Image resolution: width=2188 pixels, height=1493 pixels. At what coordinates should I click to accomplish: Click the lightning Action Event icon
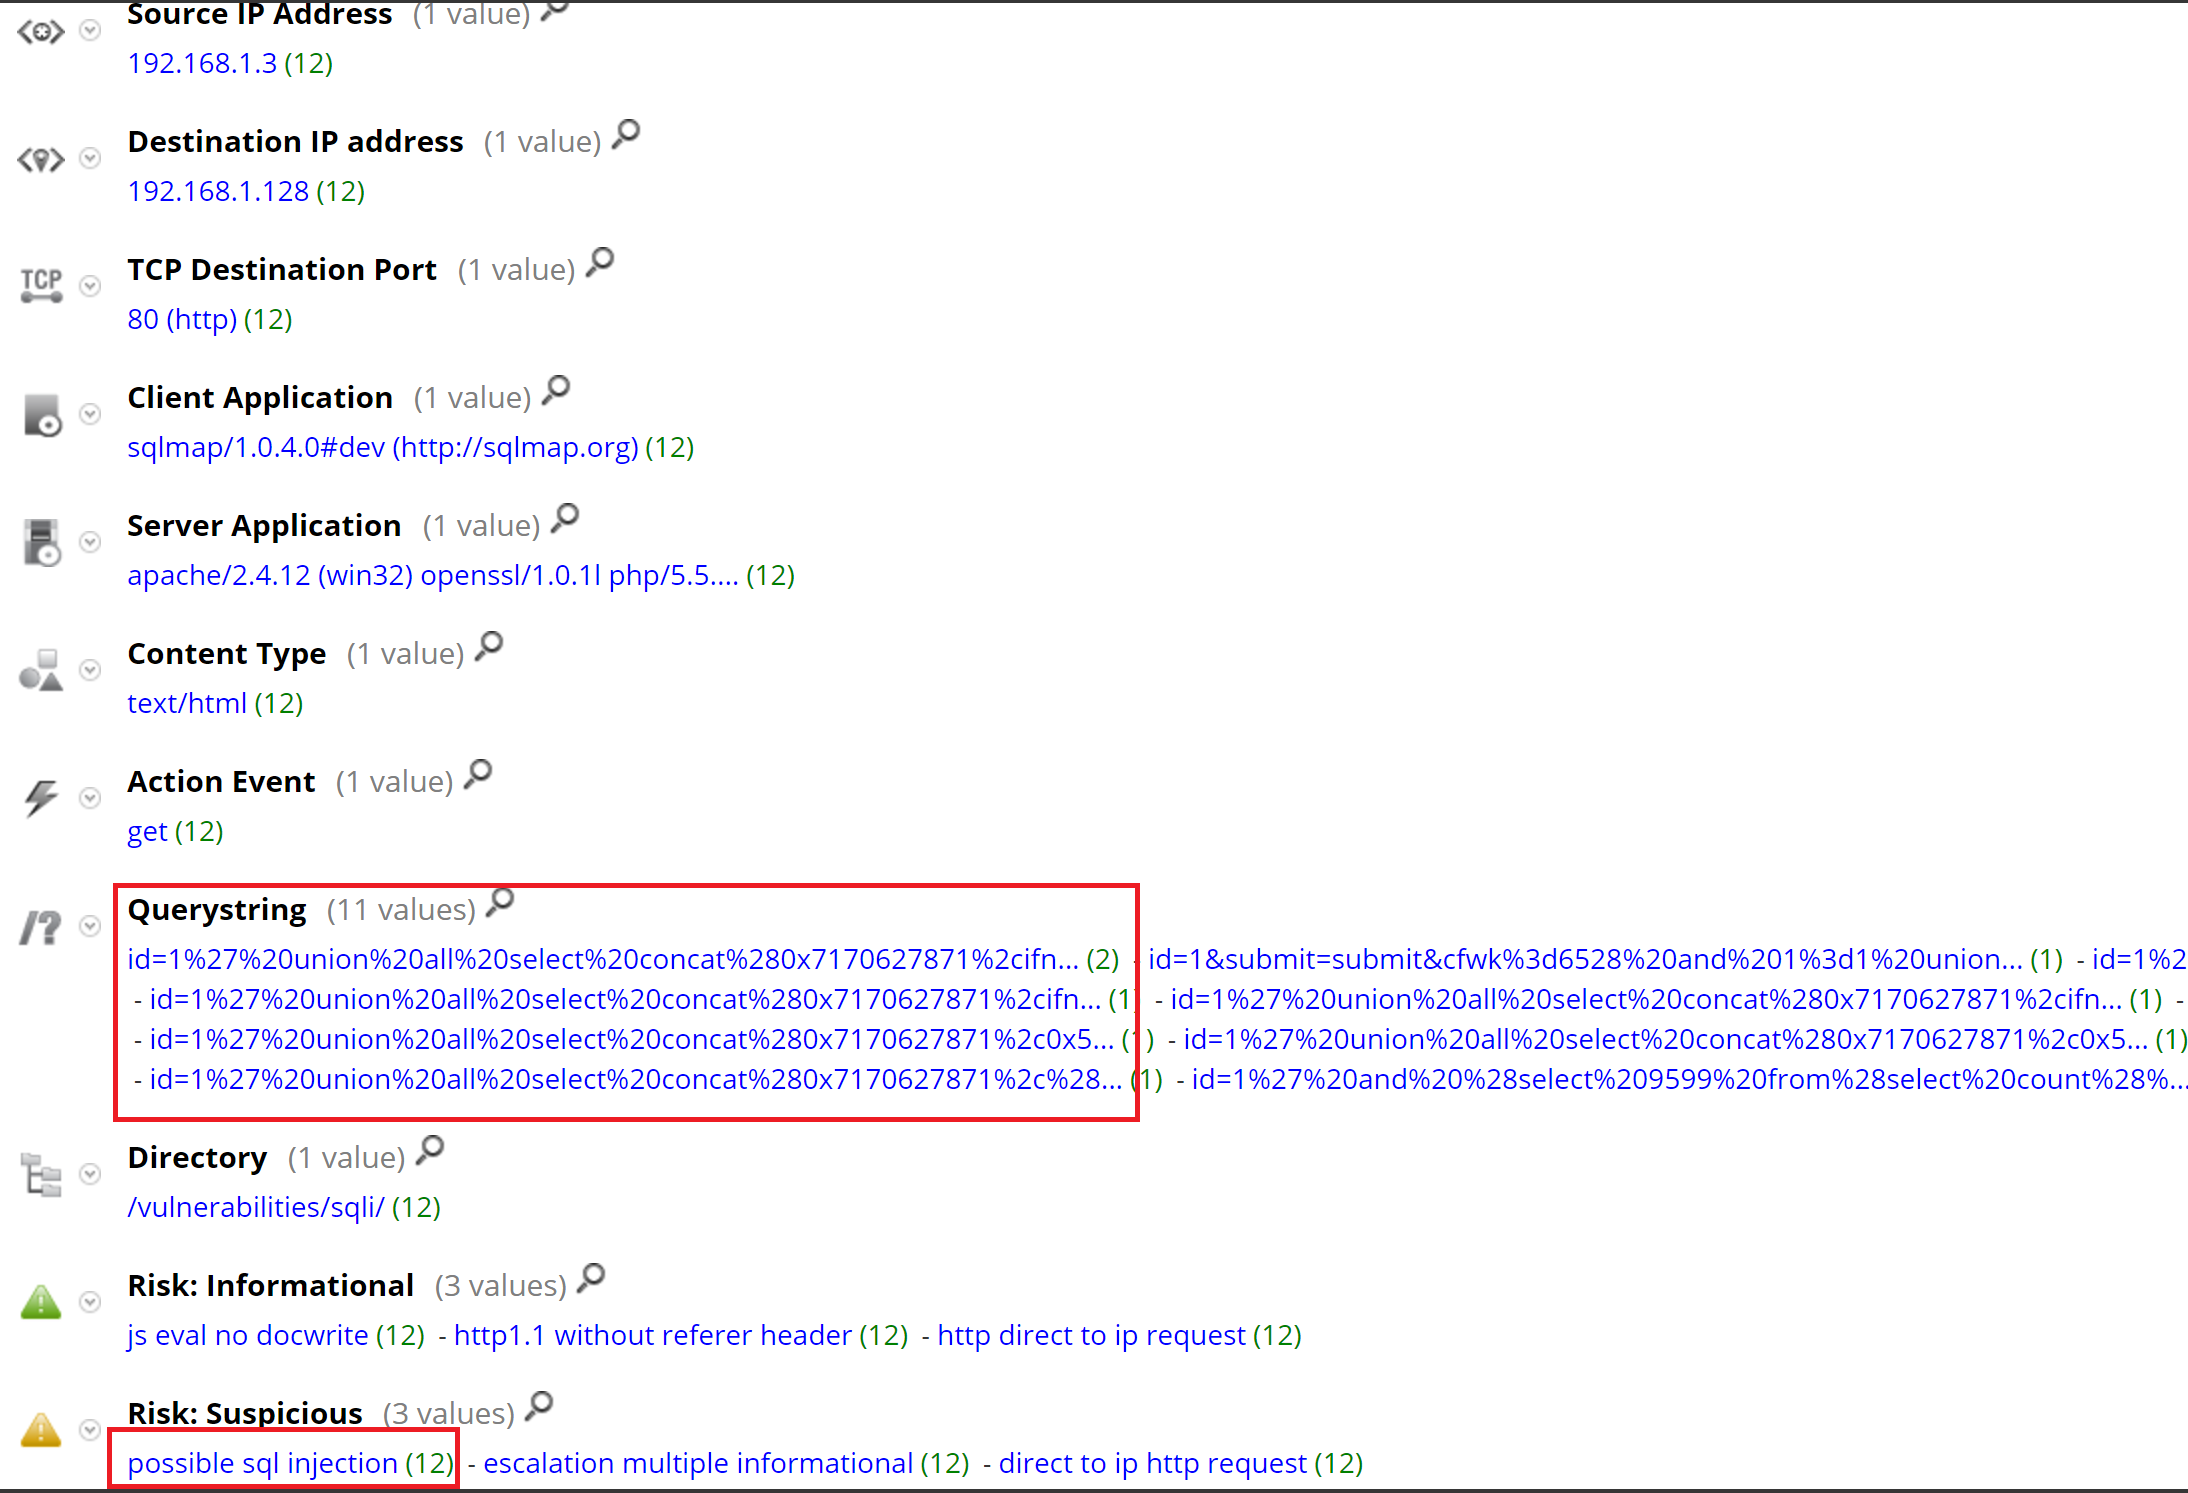(41, 797)
